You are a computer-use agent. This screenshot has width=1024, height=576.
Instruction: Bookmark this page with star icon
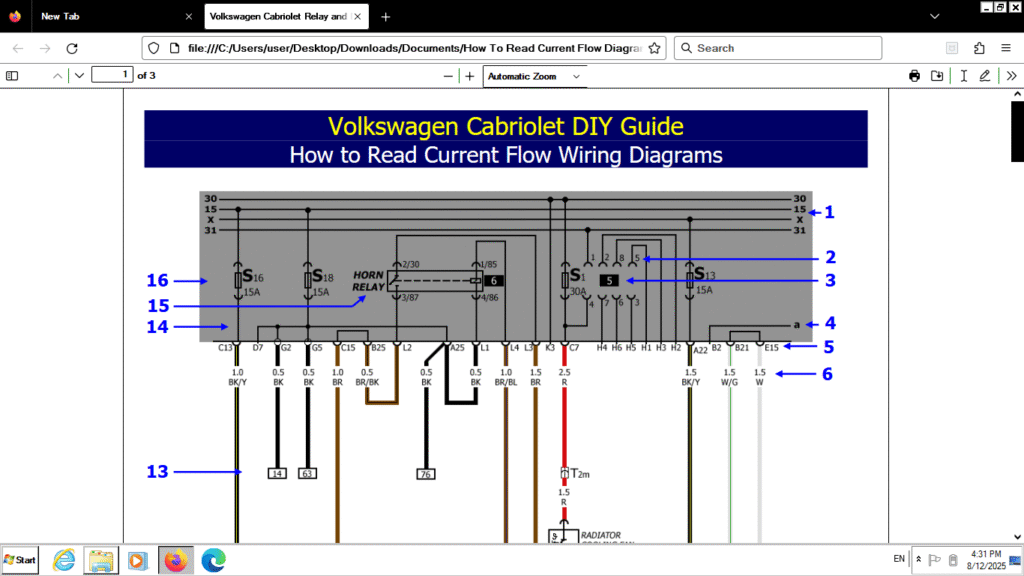coord(654,48)
